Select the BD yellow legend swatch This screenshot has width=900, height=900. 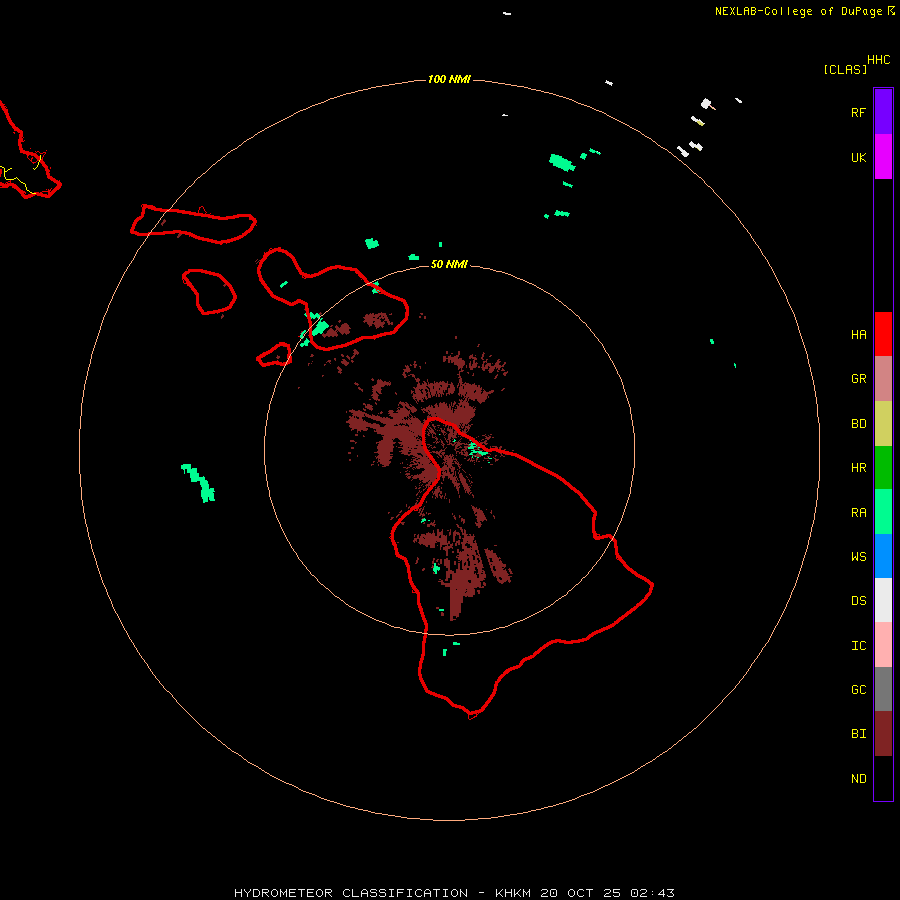coord(883,424)
